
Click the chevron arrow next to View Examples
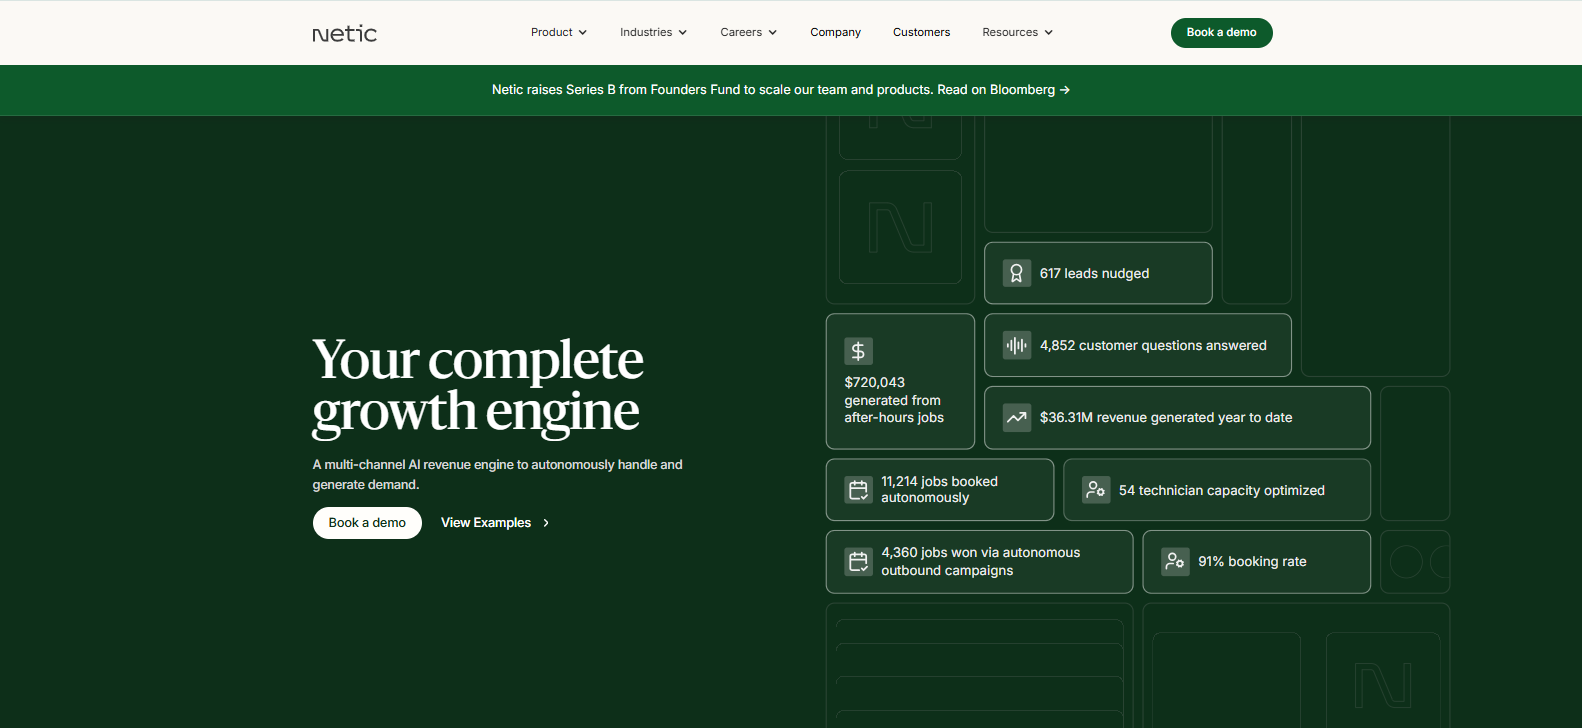546,523
